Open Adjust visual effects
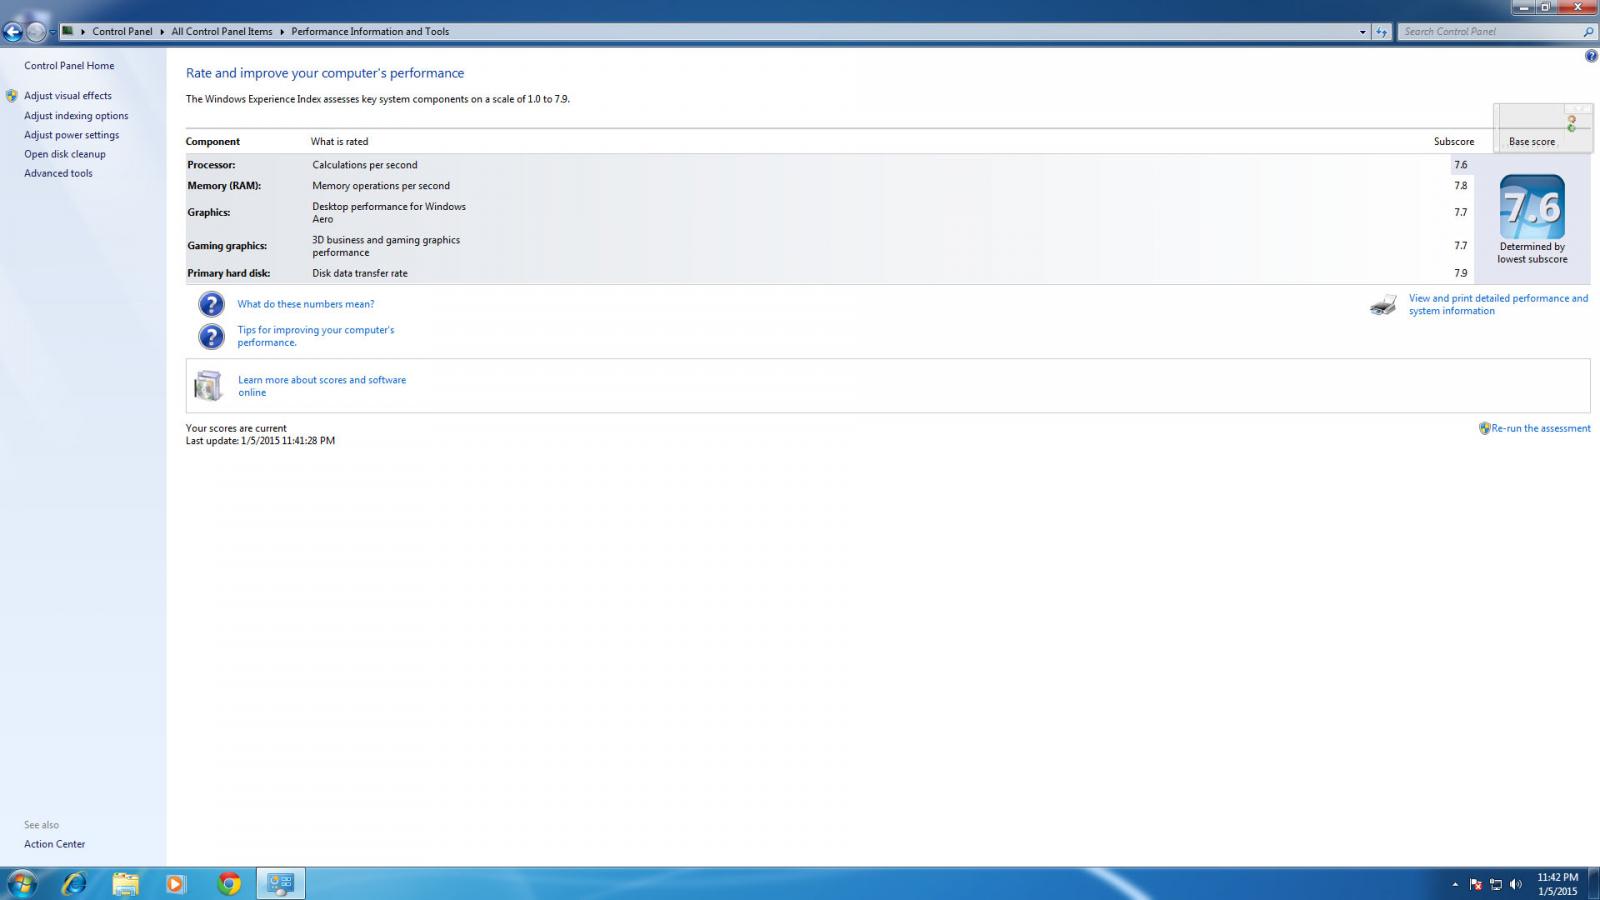 pos(68,96)
